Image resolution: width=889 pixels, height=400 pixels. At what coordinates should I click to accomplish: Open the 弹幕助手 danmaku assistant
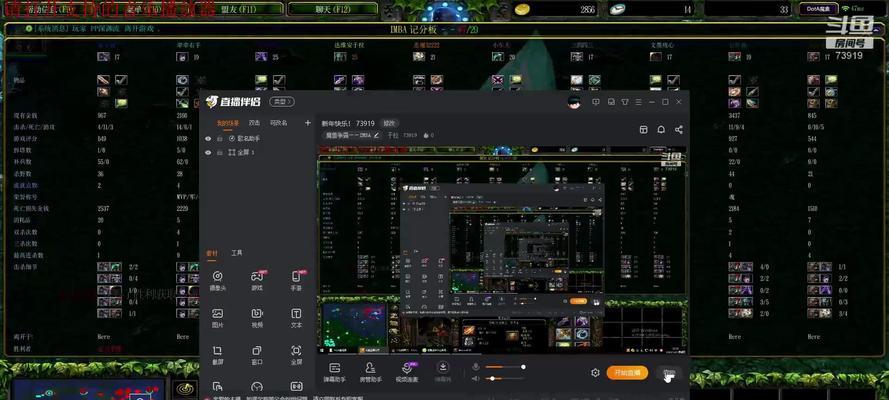coord(335,372)
